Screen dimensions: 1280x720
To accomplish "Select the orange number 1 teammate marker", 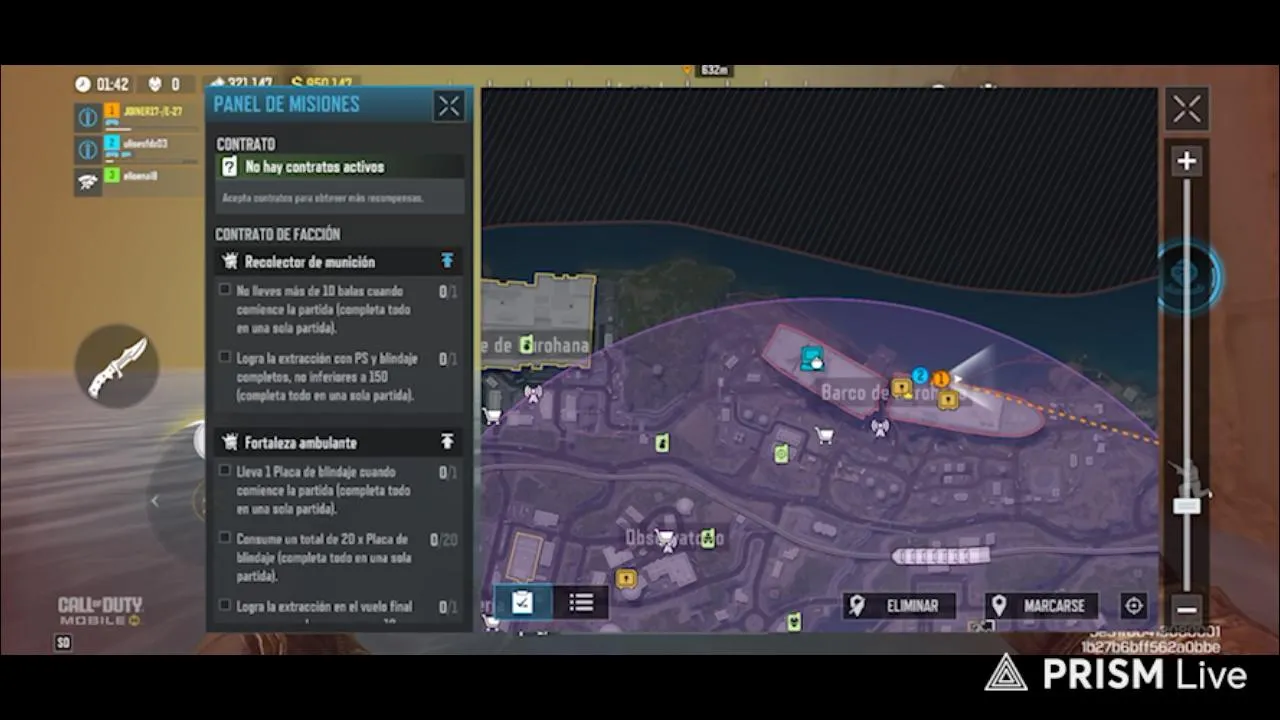I will pos(940,379).
